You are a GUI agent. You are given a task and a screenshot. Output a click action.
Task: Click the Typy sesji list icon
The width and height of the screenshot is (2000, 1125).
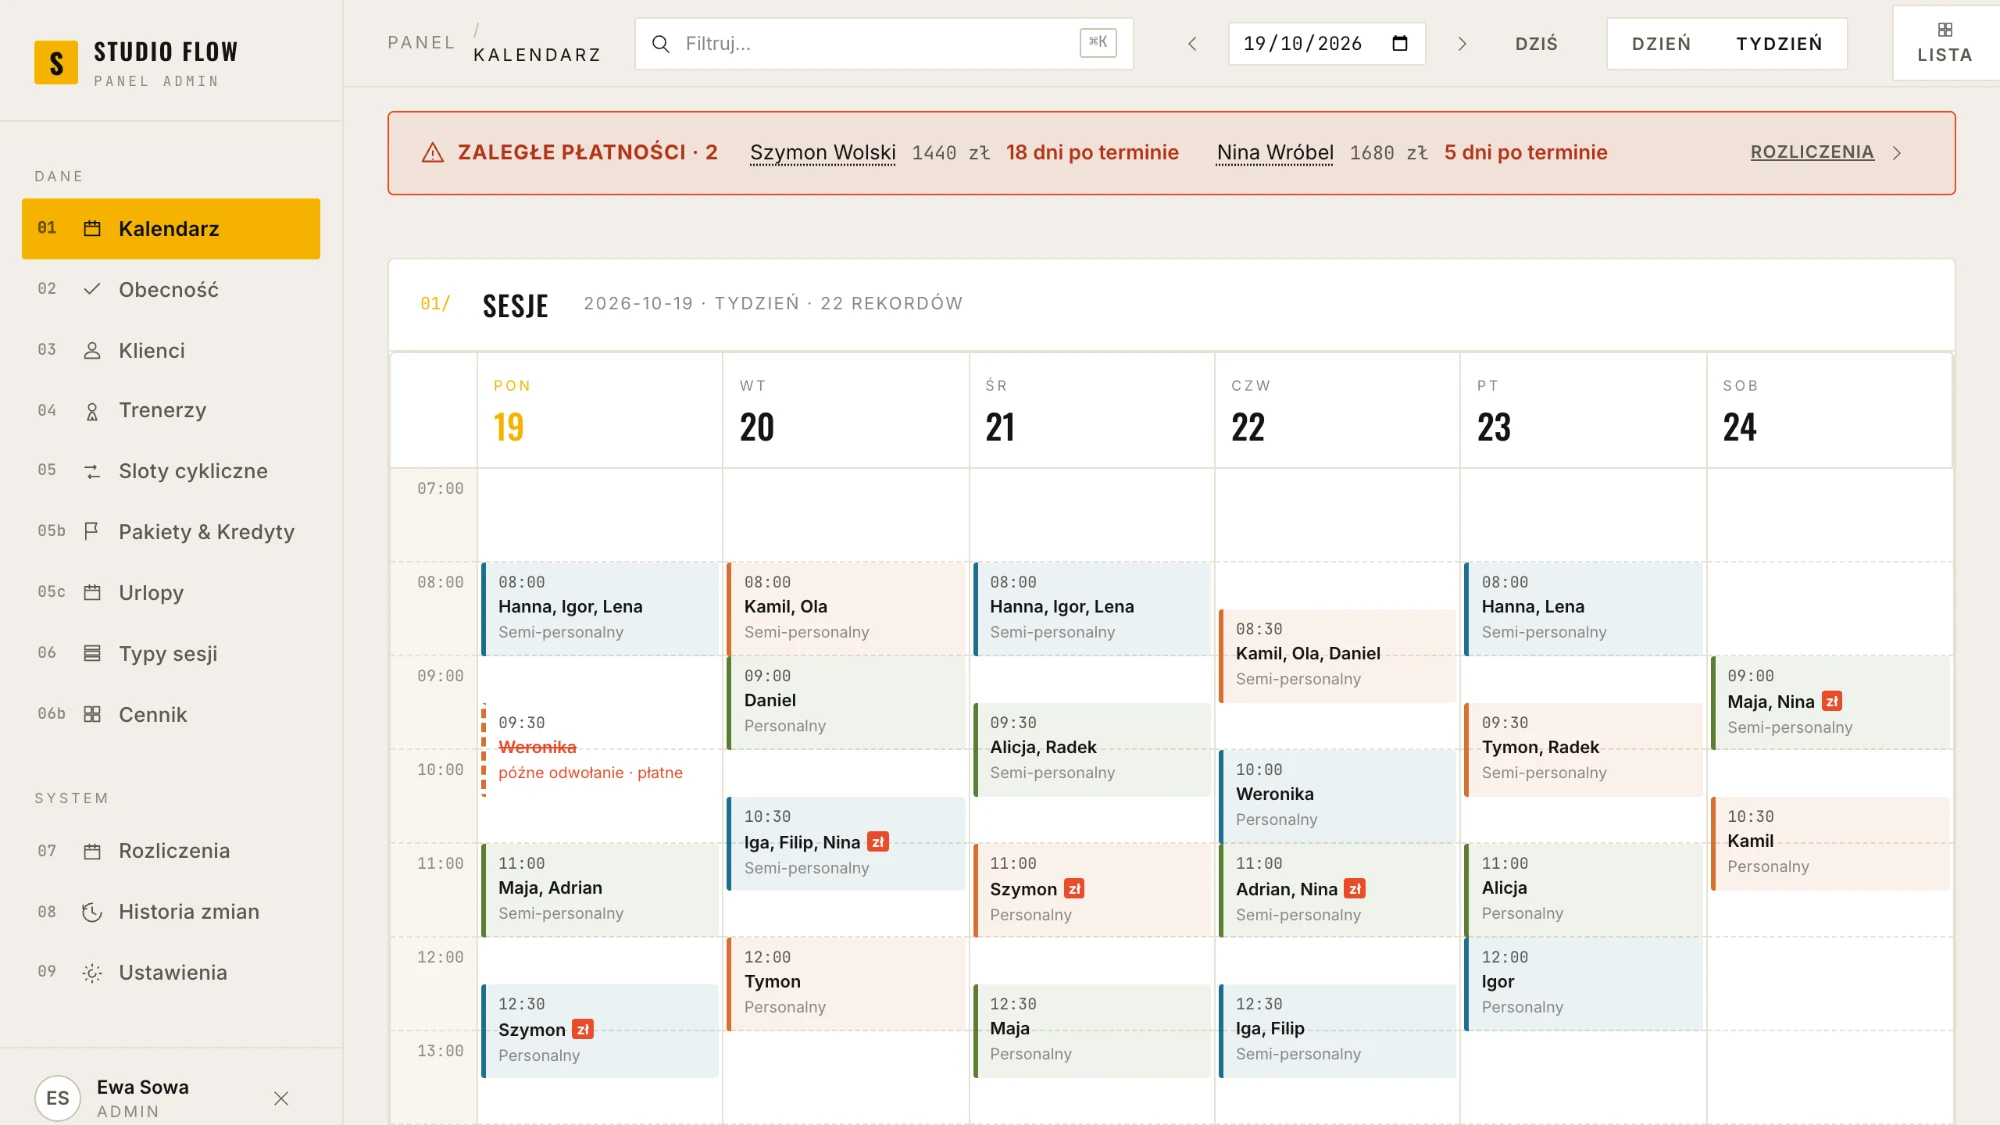coord(92,654)
